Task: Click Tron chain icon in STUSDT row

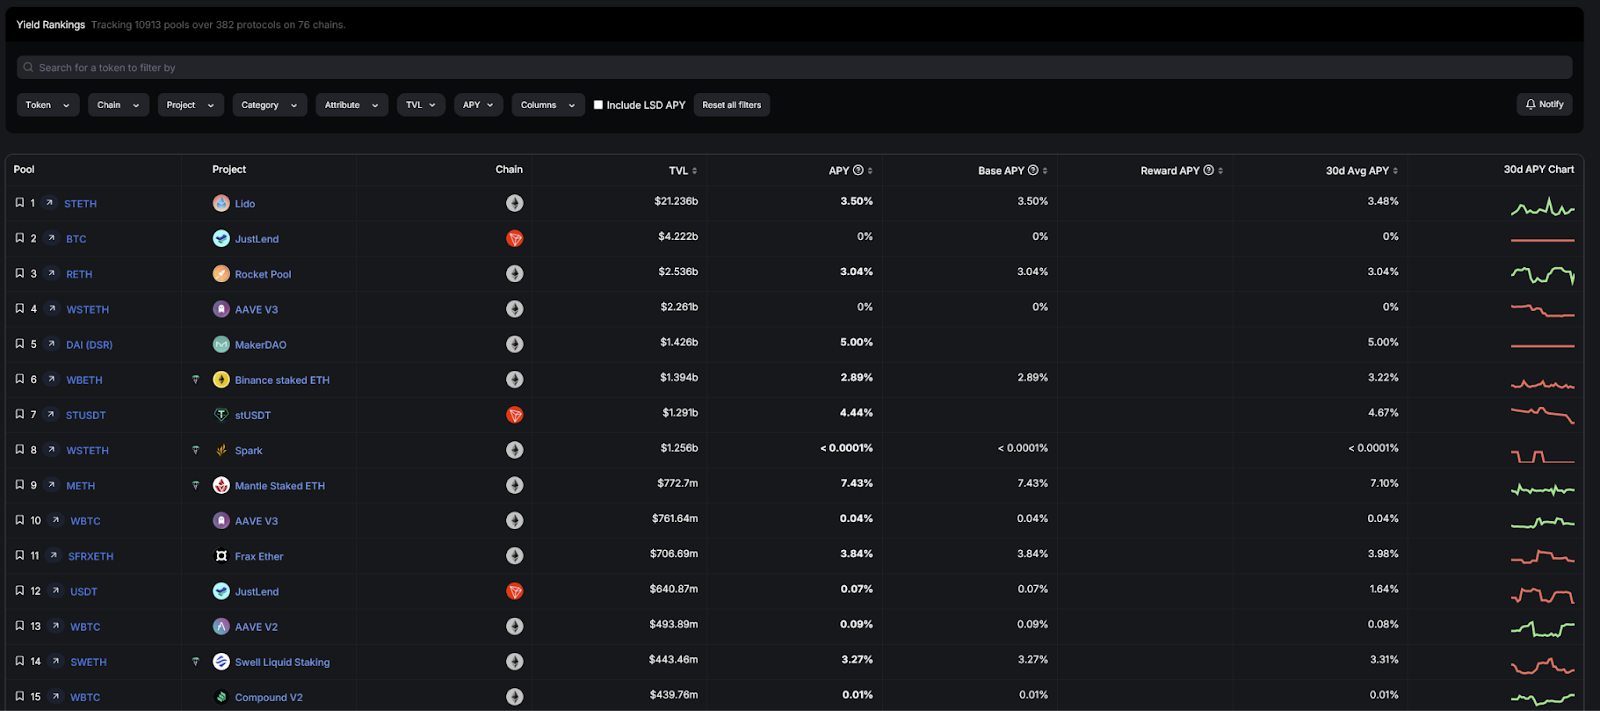Action: point(515,414)
